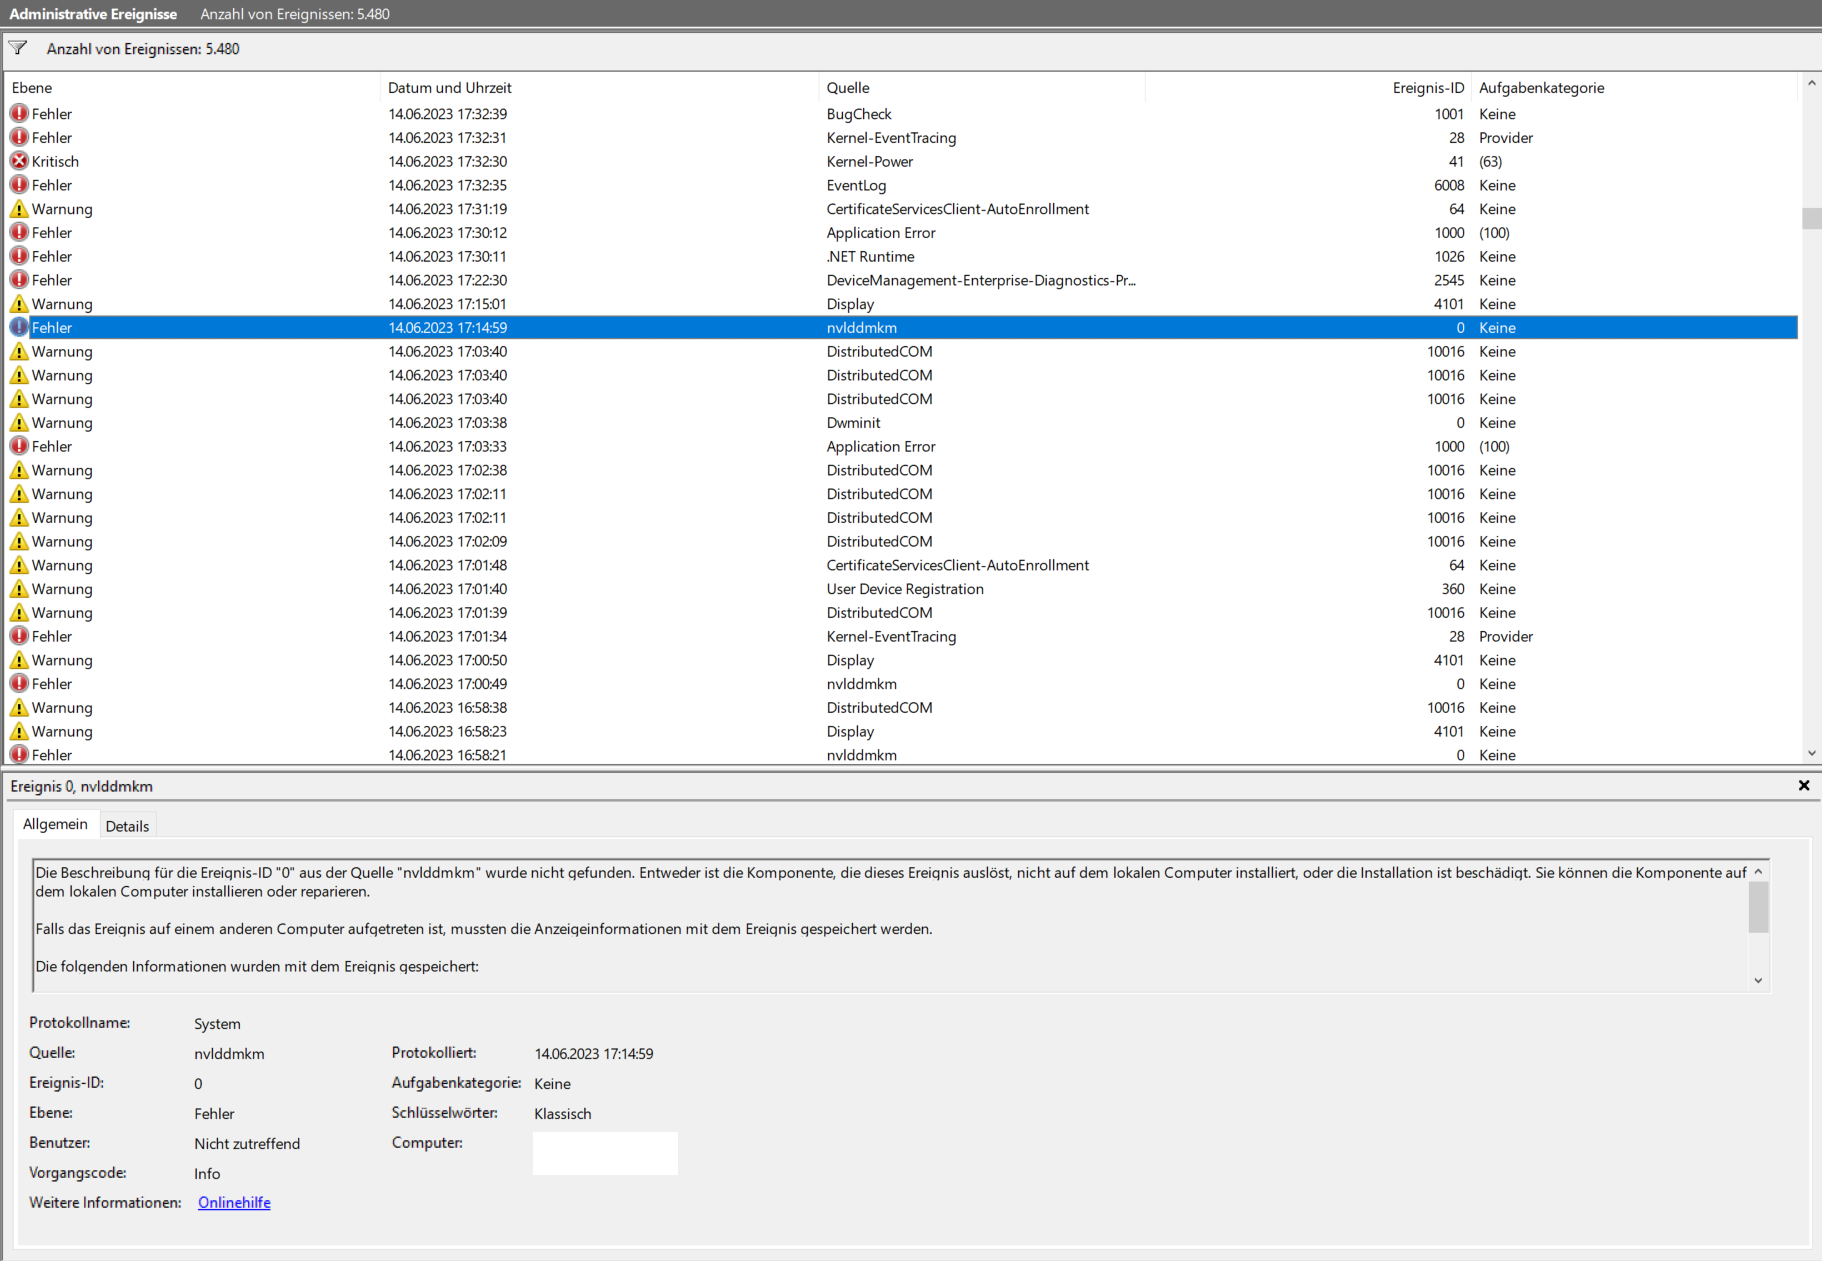Click the description box scroll up arrow
Screen dimensions: 1822x1261
tap(1758, 872)
